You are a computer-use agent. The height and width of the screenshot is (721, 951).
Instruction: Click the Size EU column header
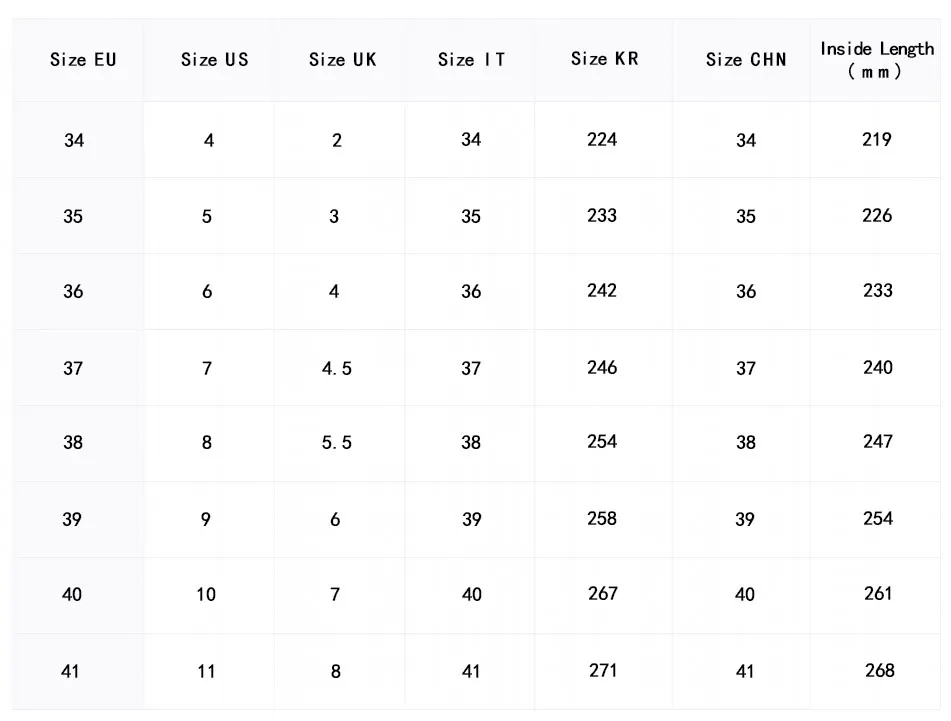point(83,60)
